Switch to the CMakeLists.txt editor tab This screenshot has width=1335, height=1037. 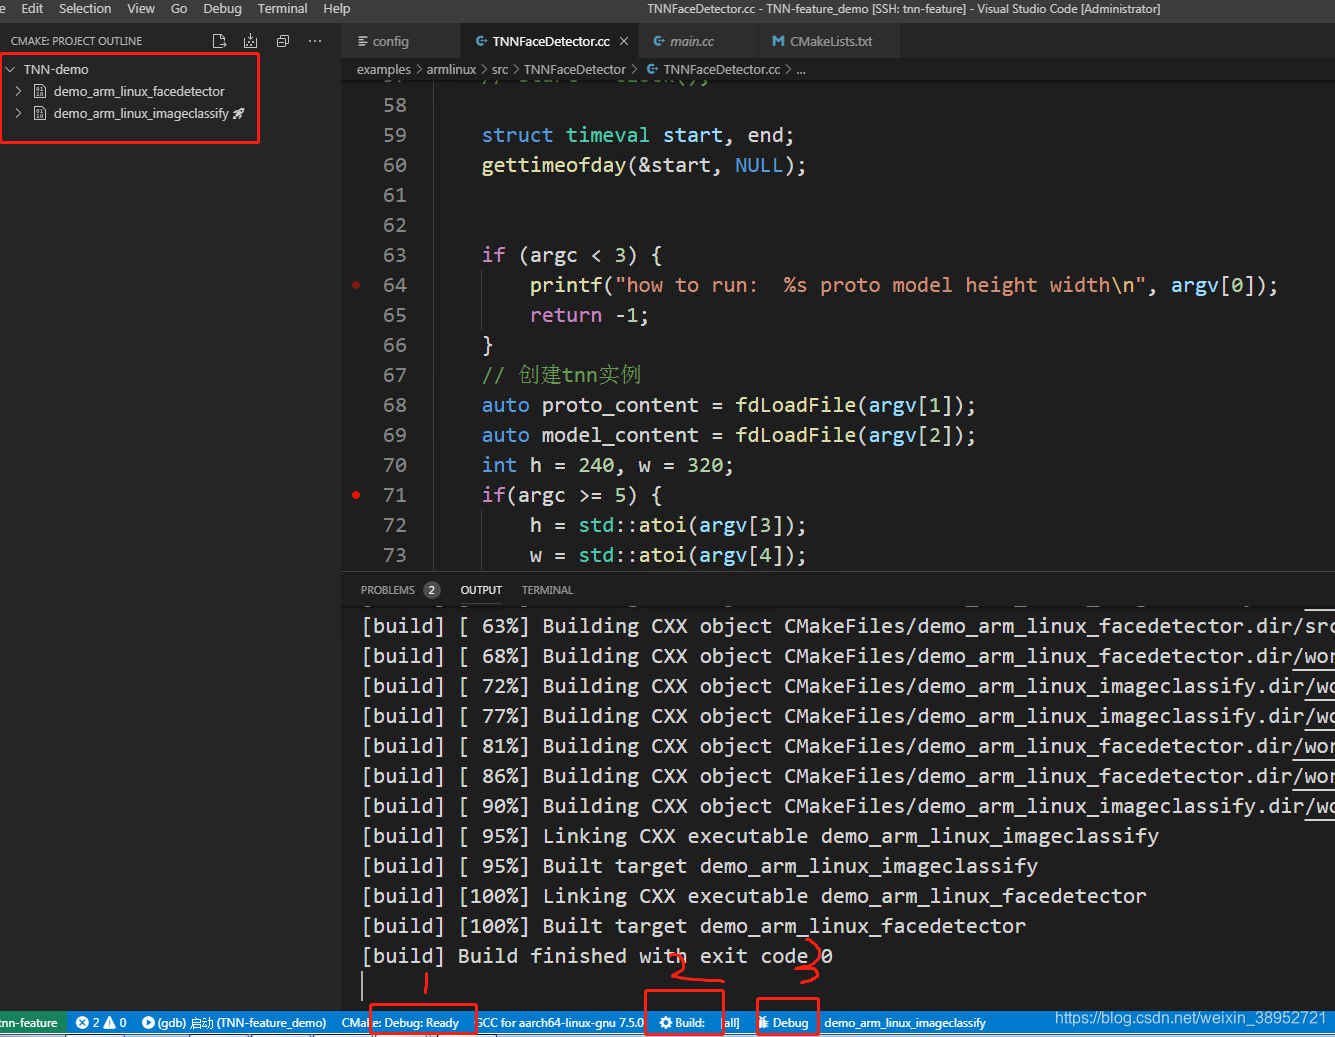(830, 41)
